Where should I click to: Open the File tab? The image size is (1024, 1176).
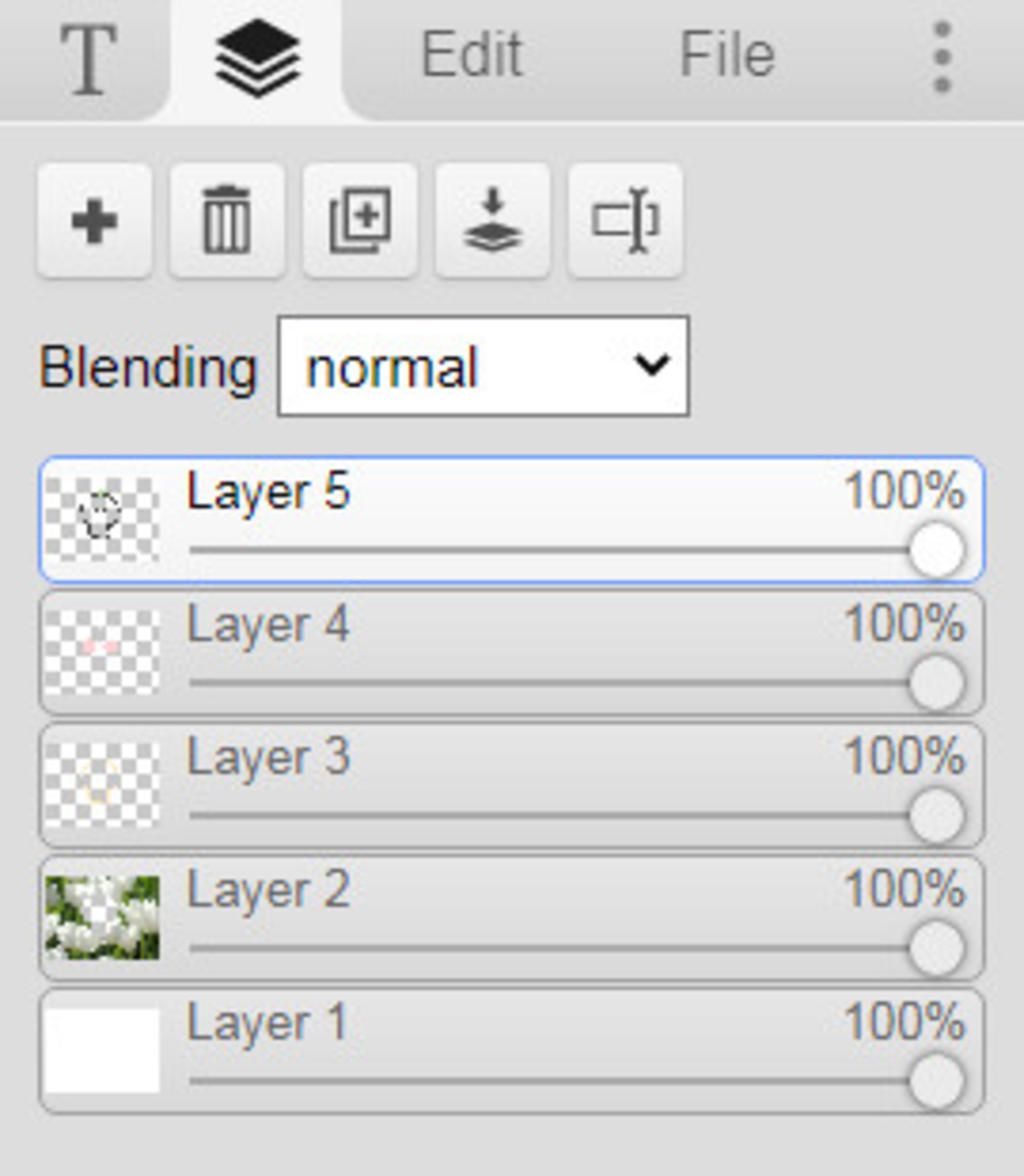tap(727, 55)
